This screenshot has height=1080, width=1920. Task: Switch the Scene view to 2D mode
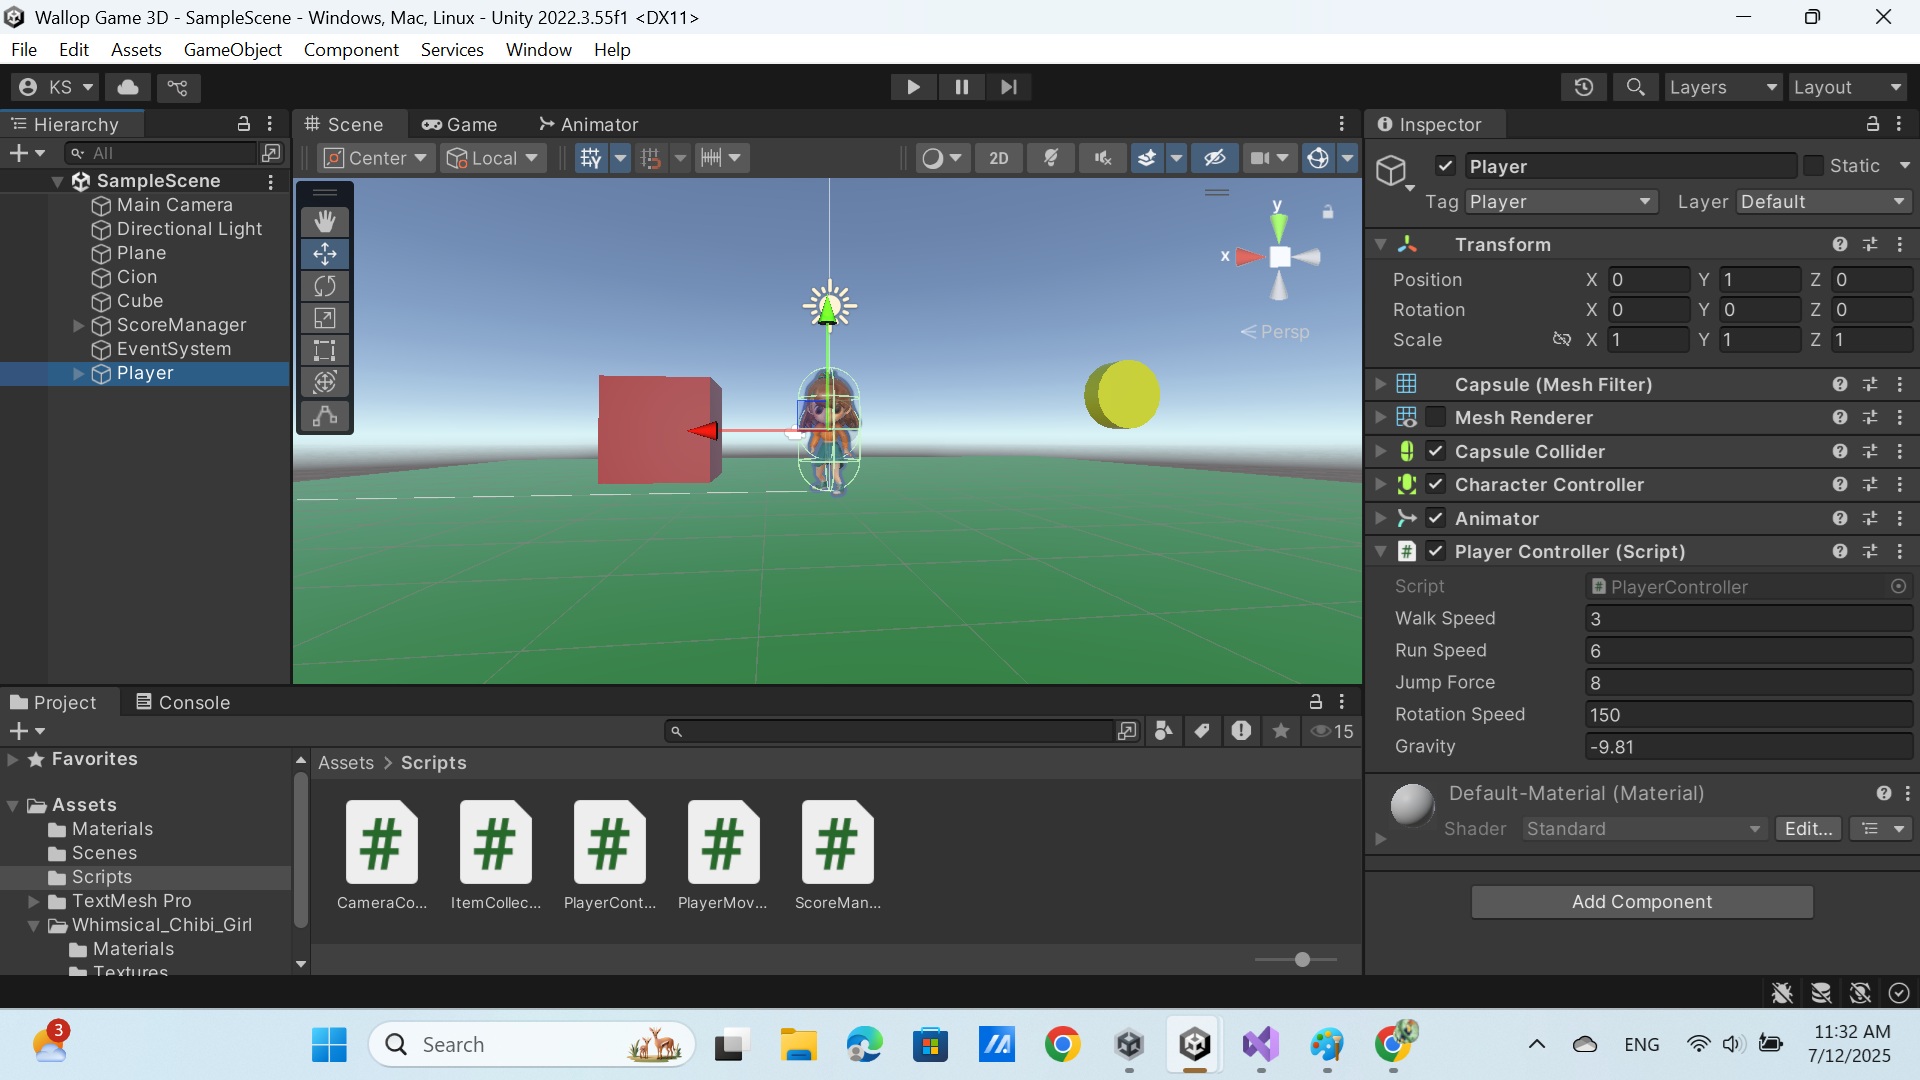pyautogui.click(x=997, y=157)
